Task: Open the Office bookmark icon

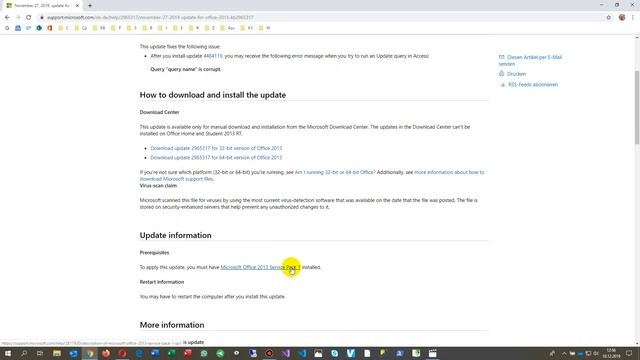Action: click(x=50, y=28)
